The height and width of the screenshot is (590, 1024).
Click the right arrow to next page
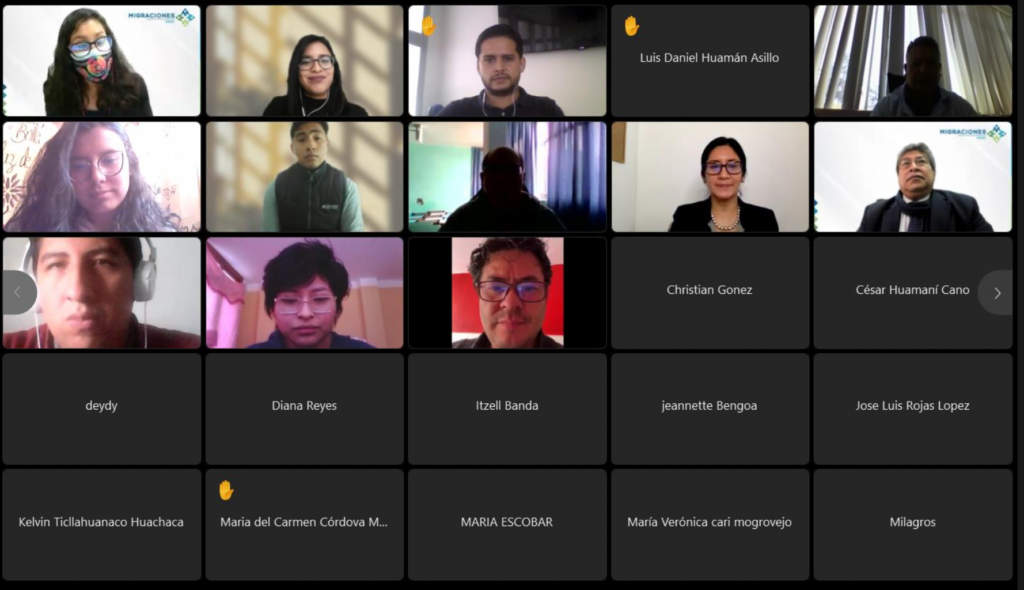(997, 293)
